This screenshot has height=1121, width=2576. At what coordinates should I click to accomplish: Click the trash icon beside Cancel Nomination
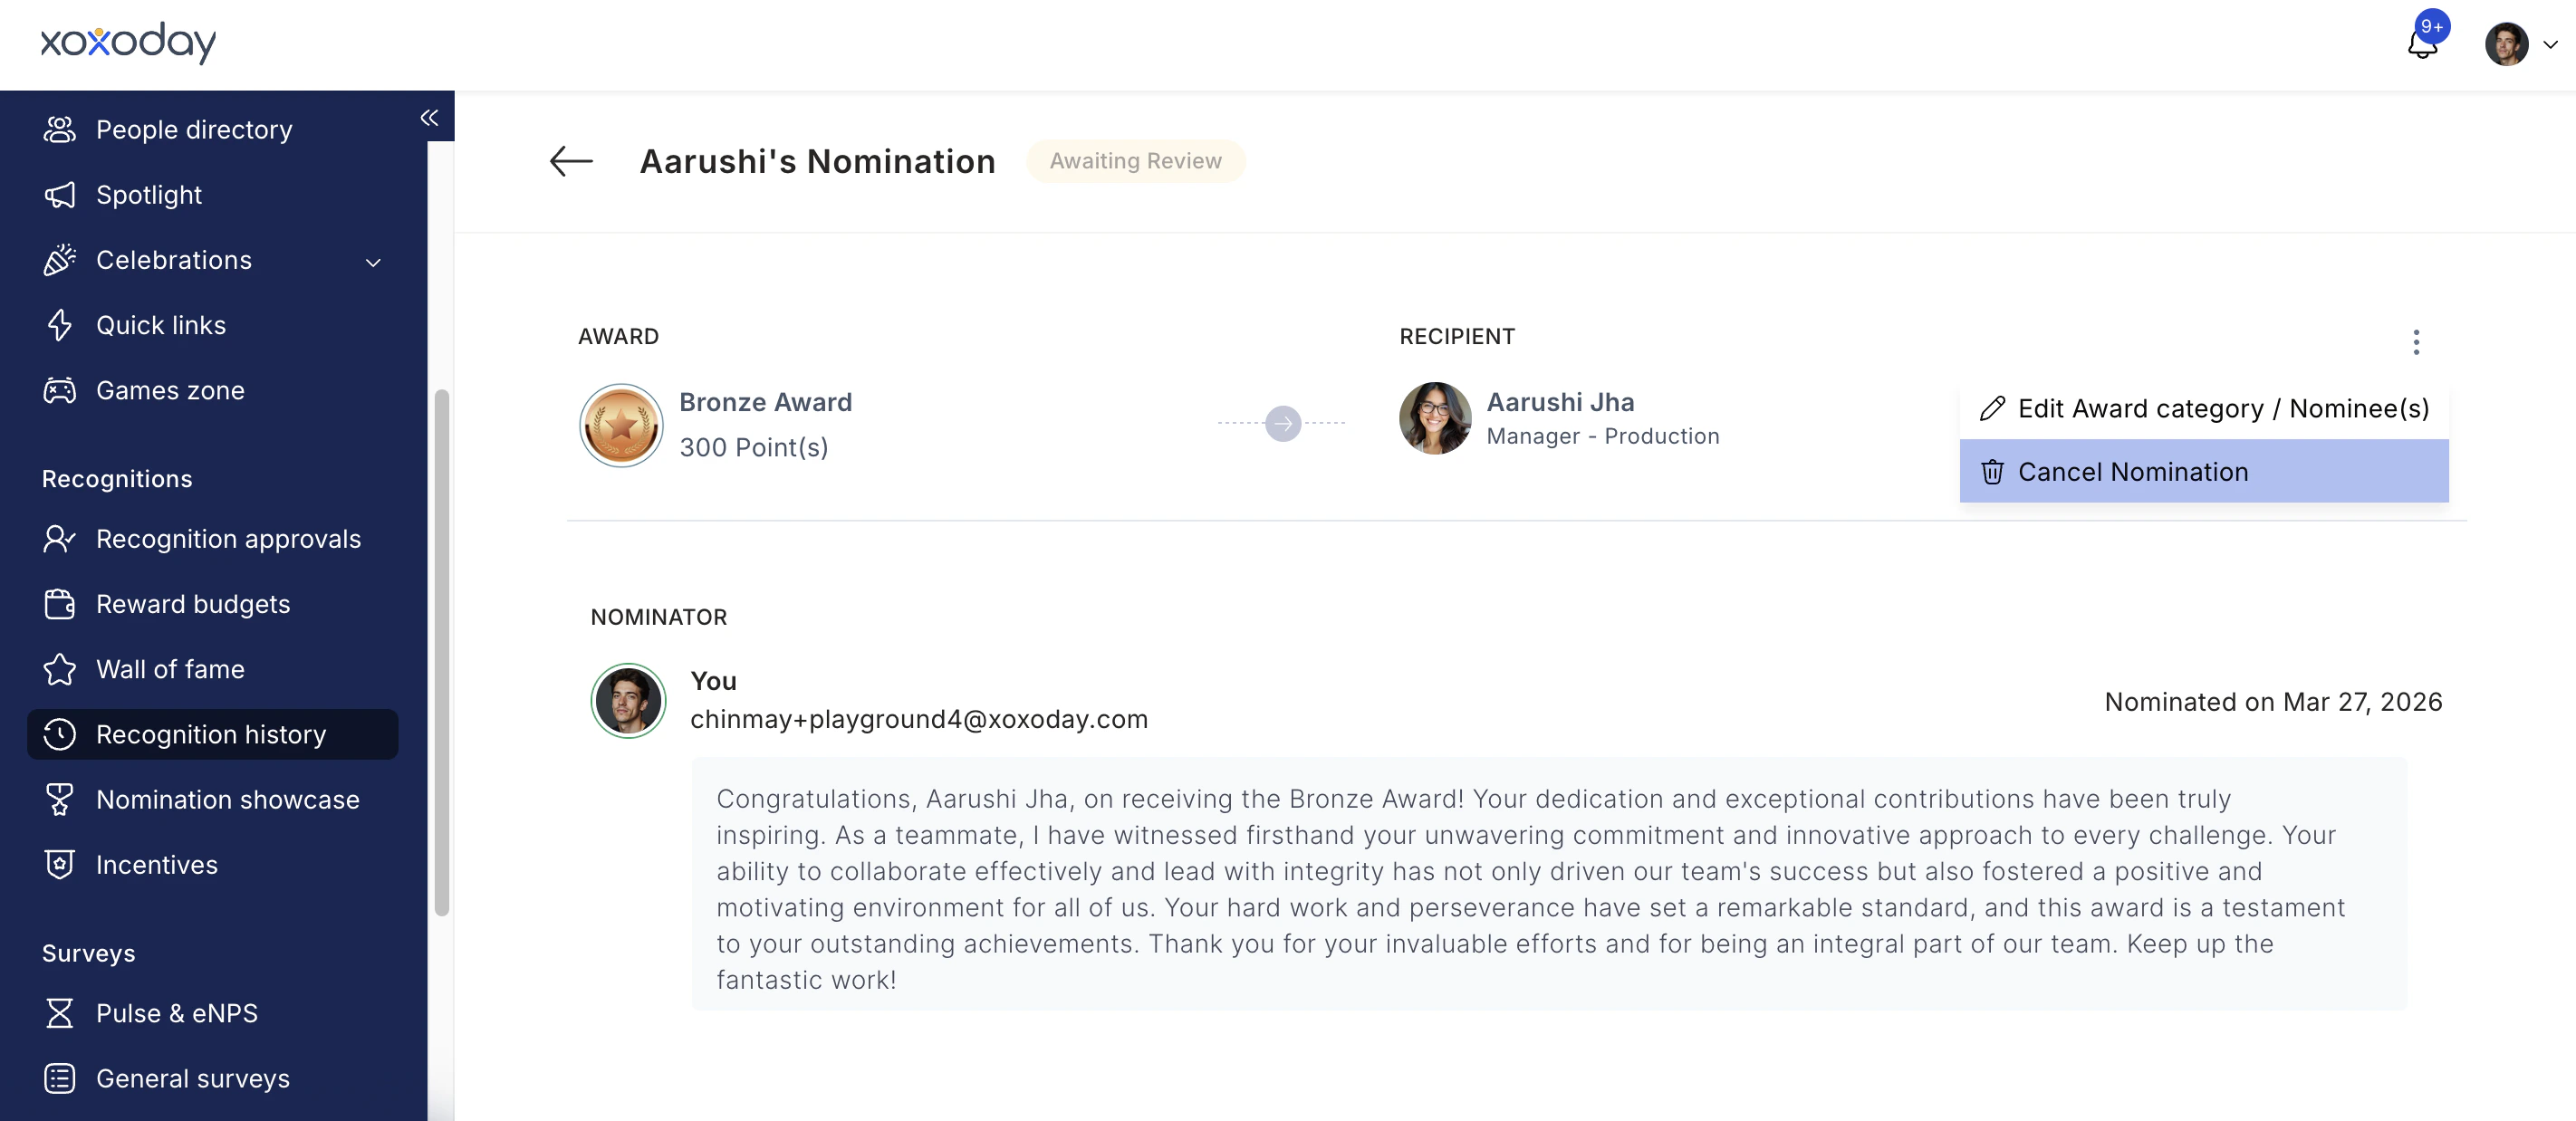[x=1992, y=471]
